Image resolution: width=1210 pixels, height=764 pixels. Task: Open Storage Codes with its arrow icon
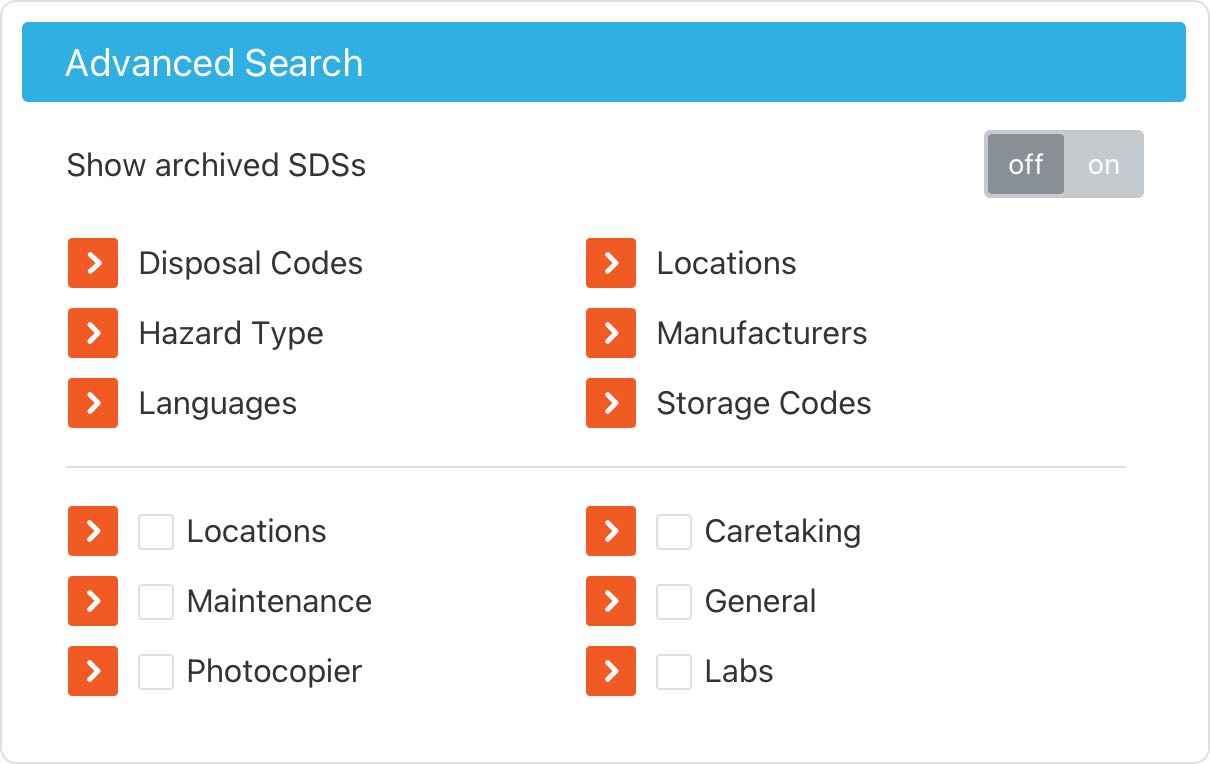[x=611, y=403]
